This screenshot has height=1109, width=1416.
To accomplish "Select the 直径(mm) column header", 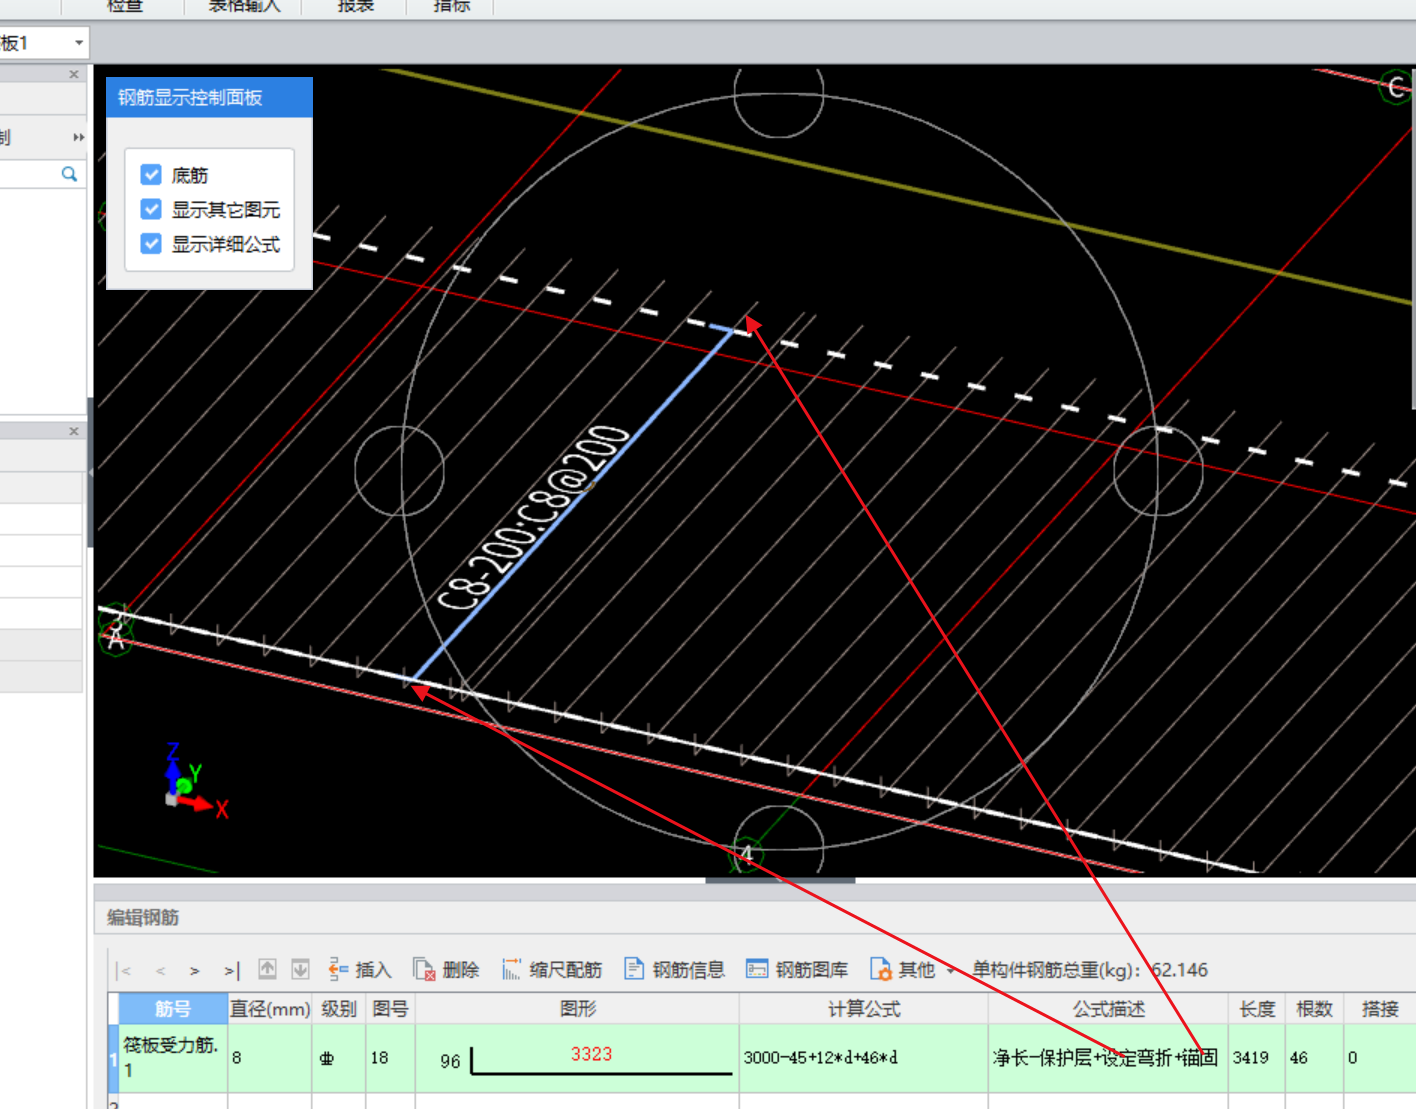I will click(x=270, y=1009).
